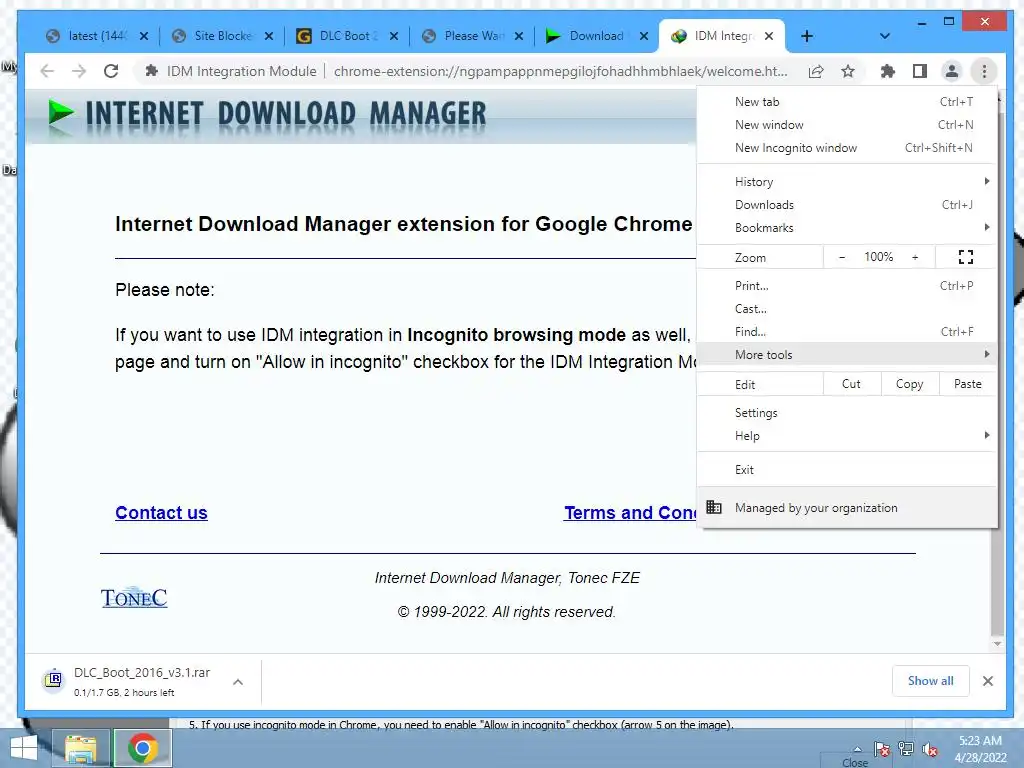The height and width of the screenshot is (768, 1024).
Task: Click Show all downloads button
Action: [931, 681]
